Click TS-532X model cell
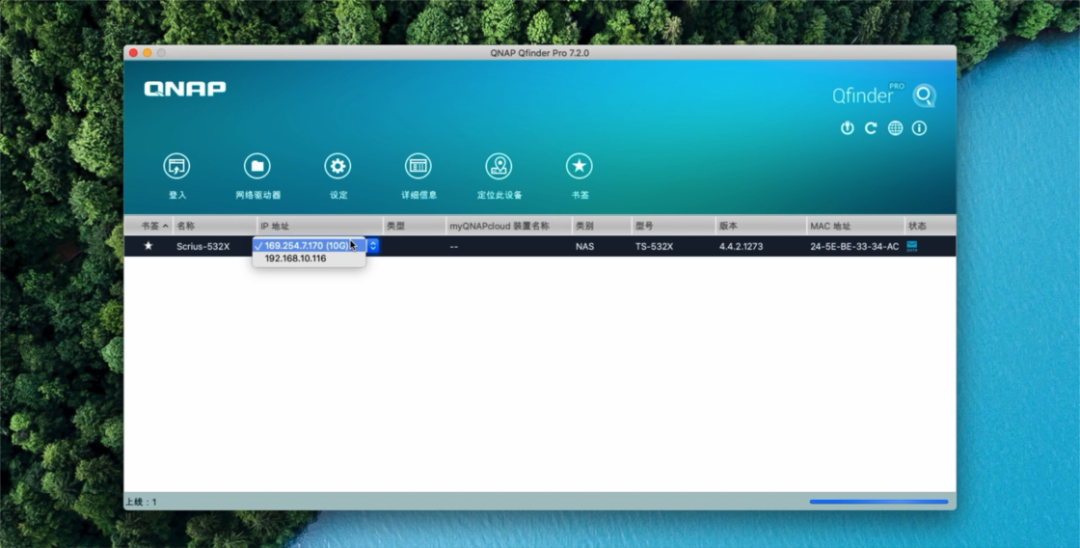The width and height of the screenshot is (1080, 548). 654,246
